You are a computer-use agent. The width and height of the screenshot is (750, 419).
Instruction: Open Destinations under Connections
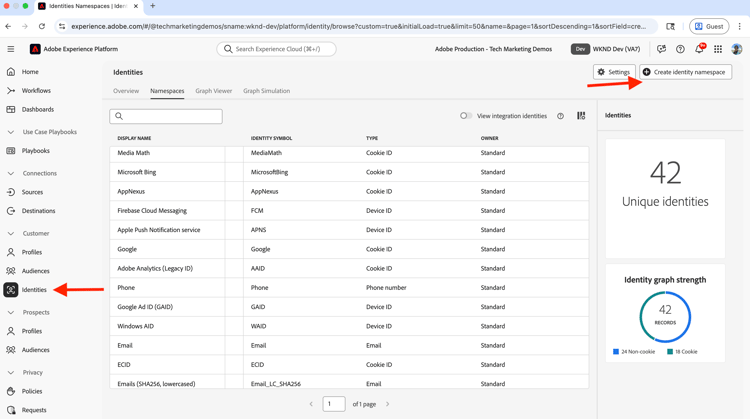coord(38,211)
